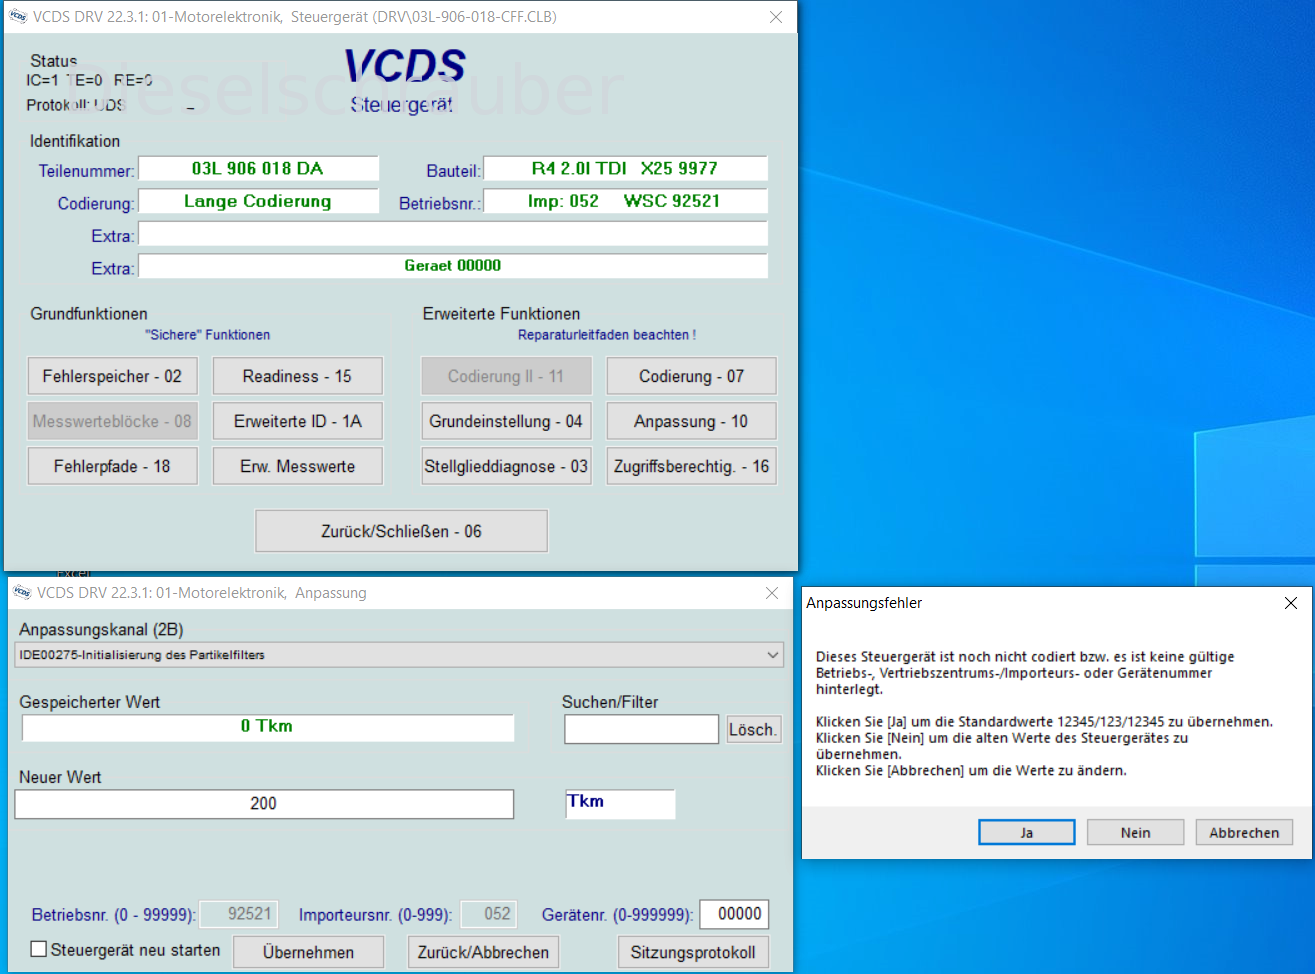Click the Neuer Wert field showing 200
The image size is (1315, 974).
point(264,804)
